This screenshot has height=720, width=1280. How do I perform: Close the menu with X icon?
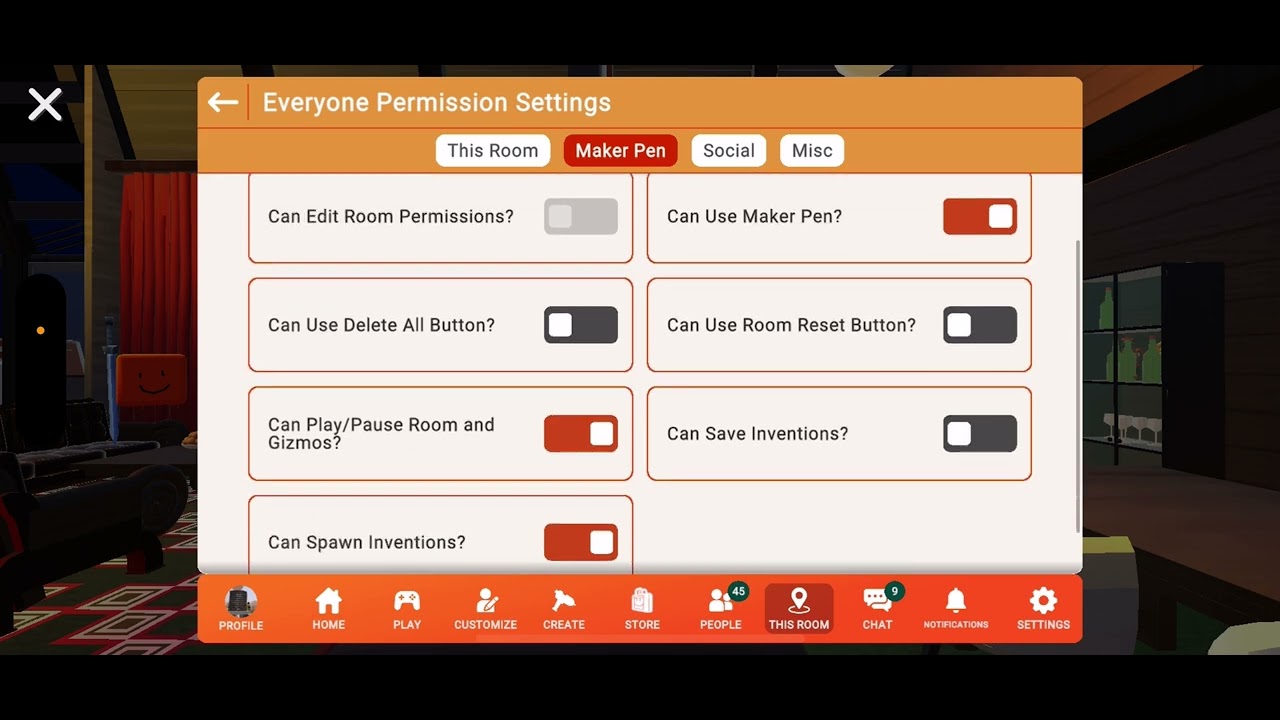(x=45, y=104)
